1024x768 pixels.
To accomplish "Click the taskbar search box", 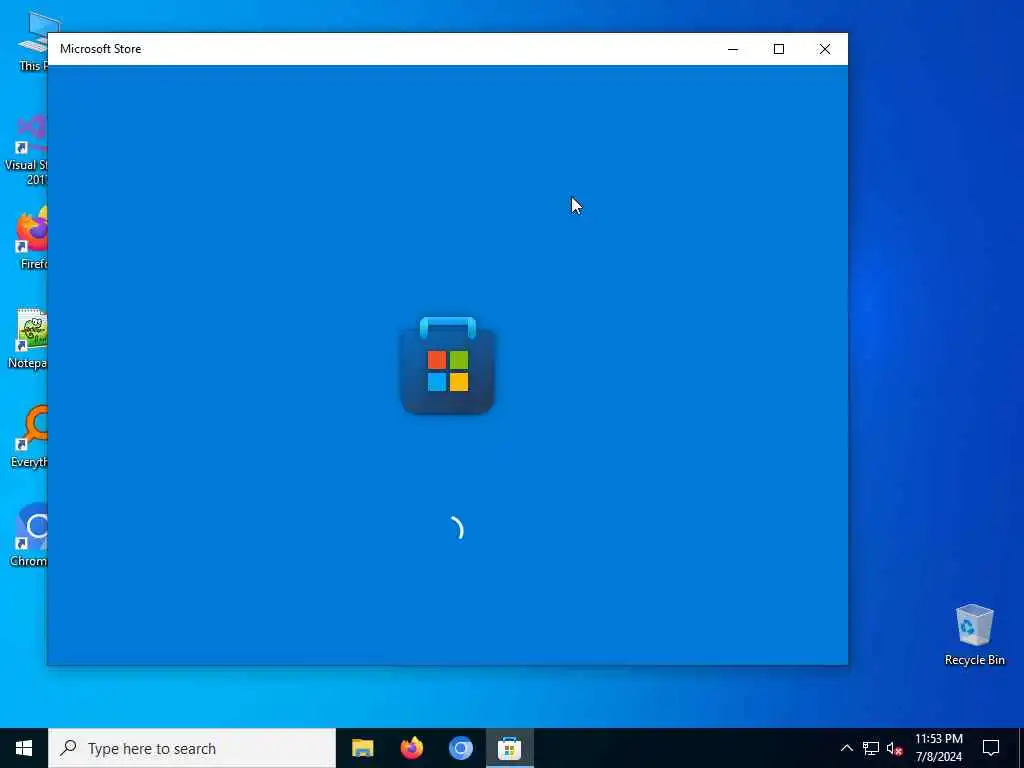I will [191, 748].
